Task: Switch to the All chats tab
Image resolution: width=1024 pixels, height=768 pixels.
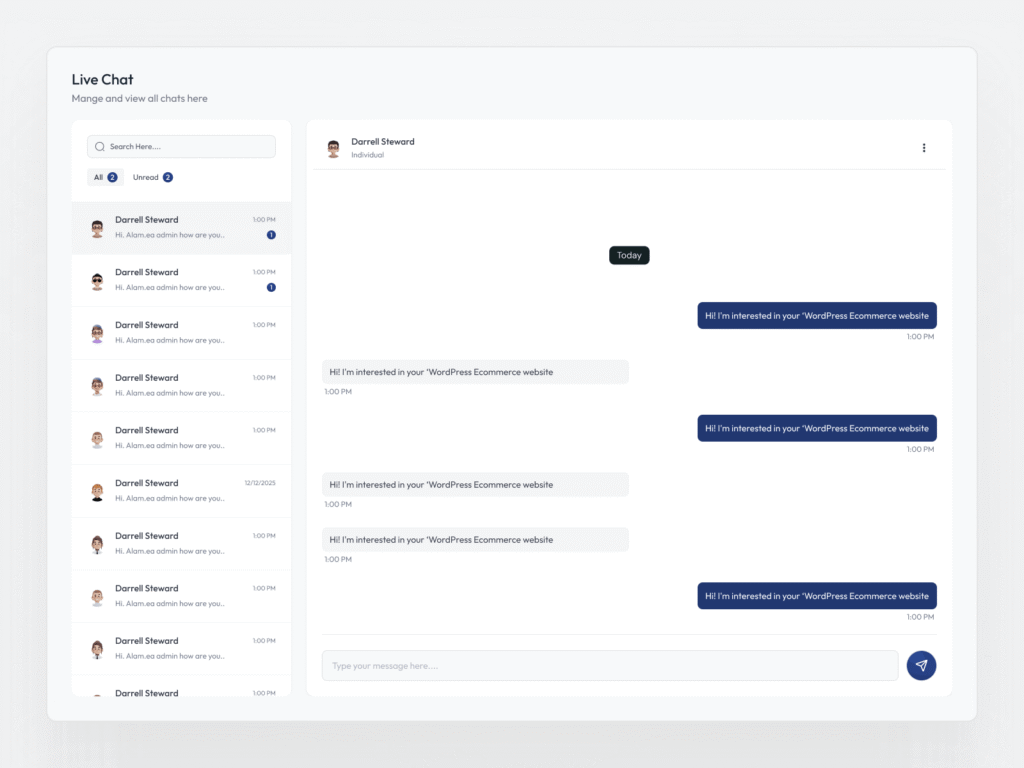Action: [x=105, y=177]
